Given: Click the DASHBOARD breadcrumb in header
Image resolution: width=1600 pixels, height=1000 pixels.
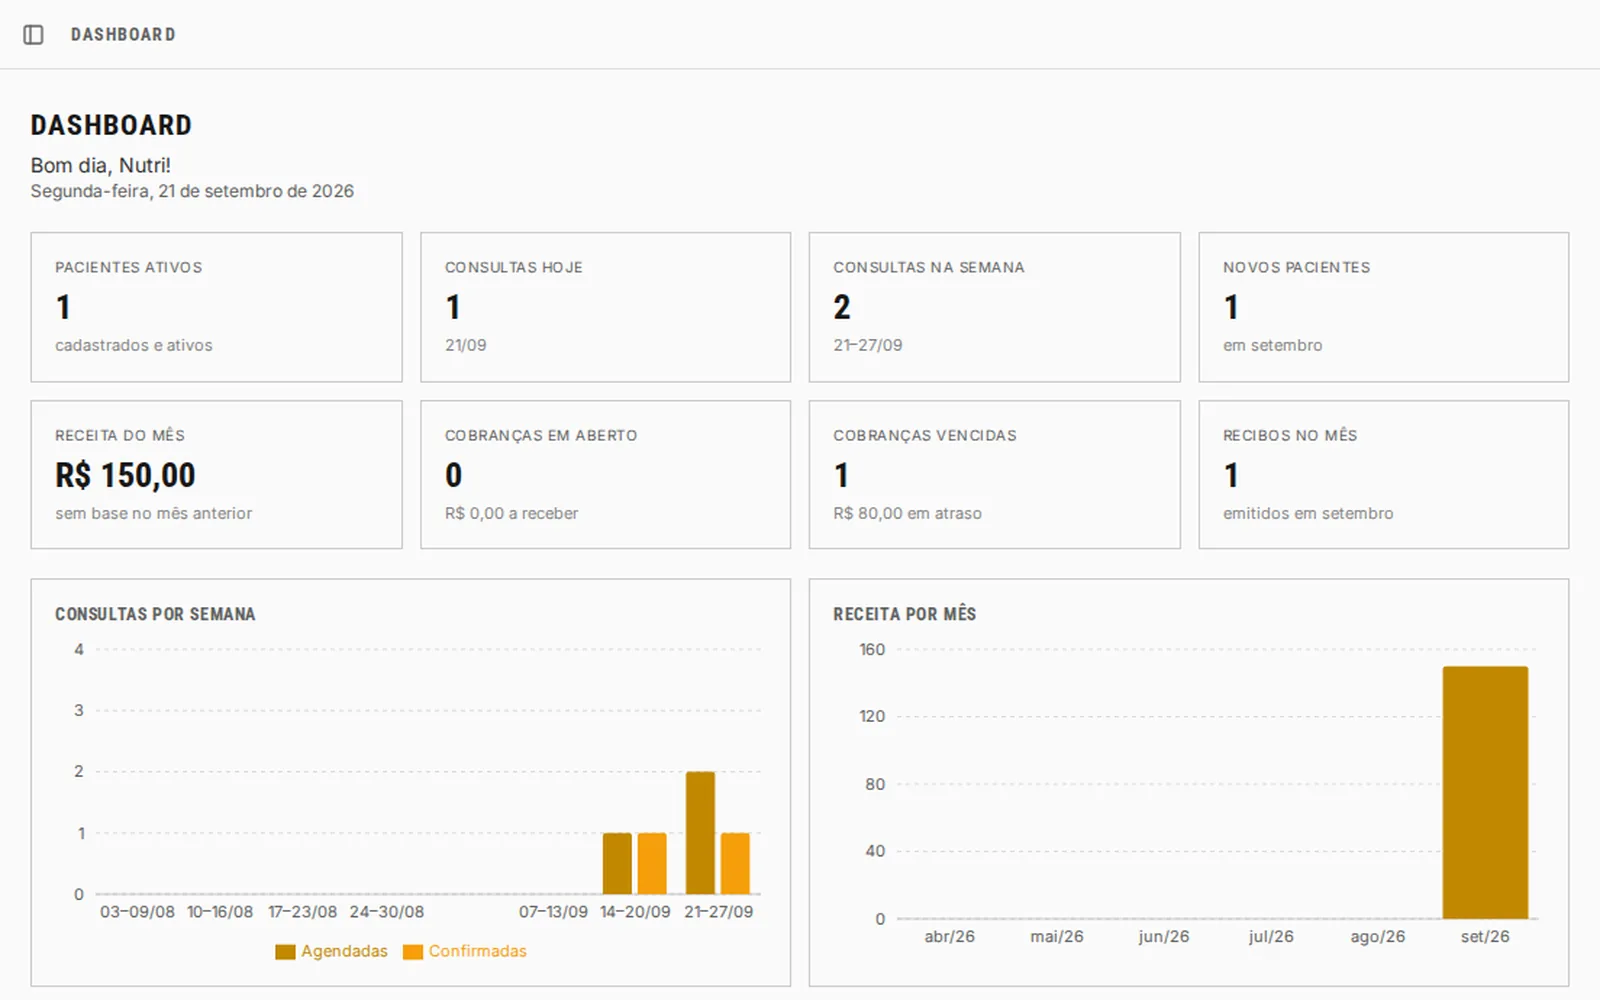Looking at the screenshot, I should pyautogui.click(x=123, y=35).
